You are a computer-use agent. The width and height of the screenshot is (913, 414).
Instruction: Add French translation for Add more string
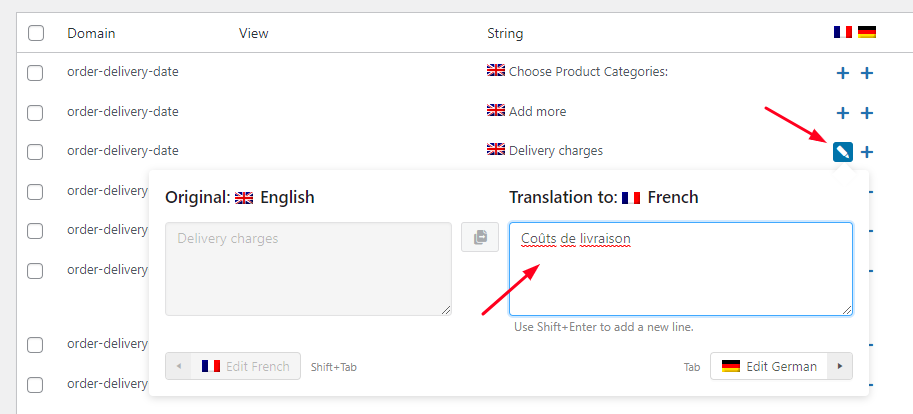pos(843,113)
